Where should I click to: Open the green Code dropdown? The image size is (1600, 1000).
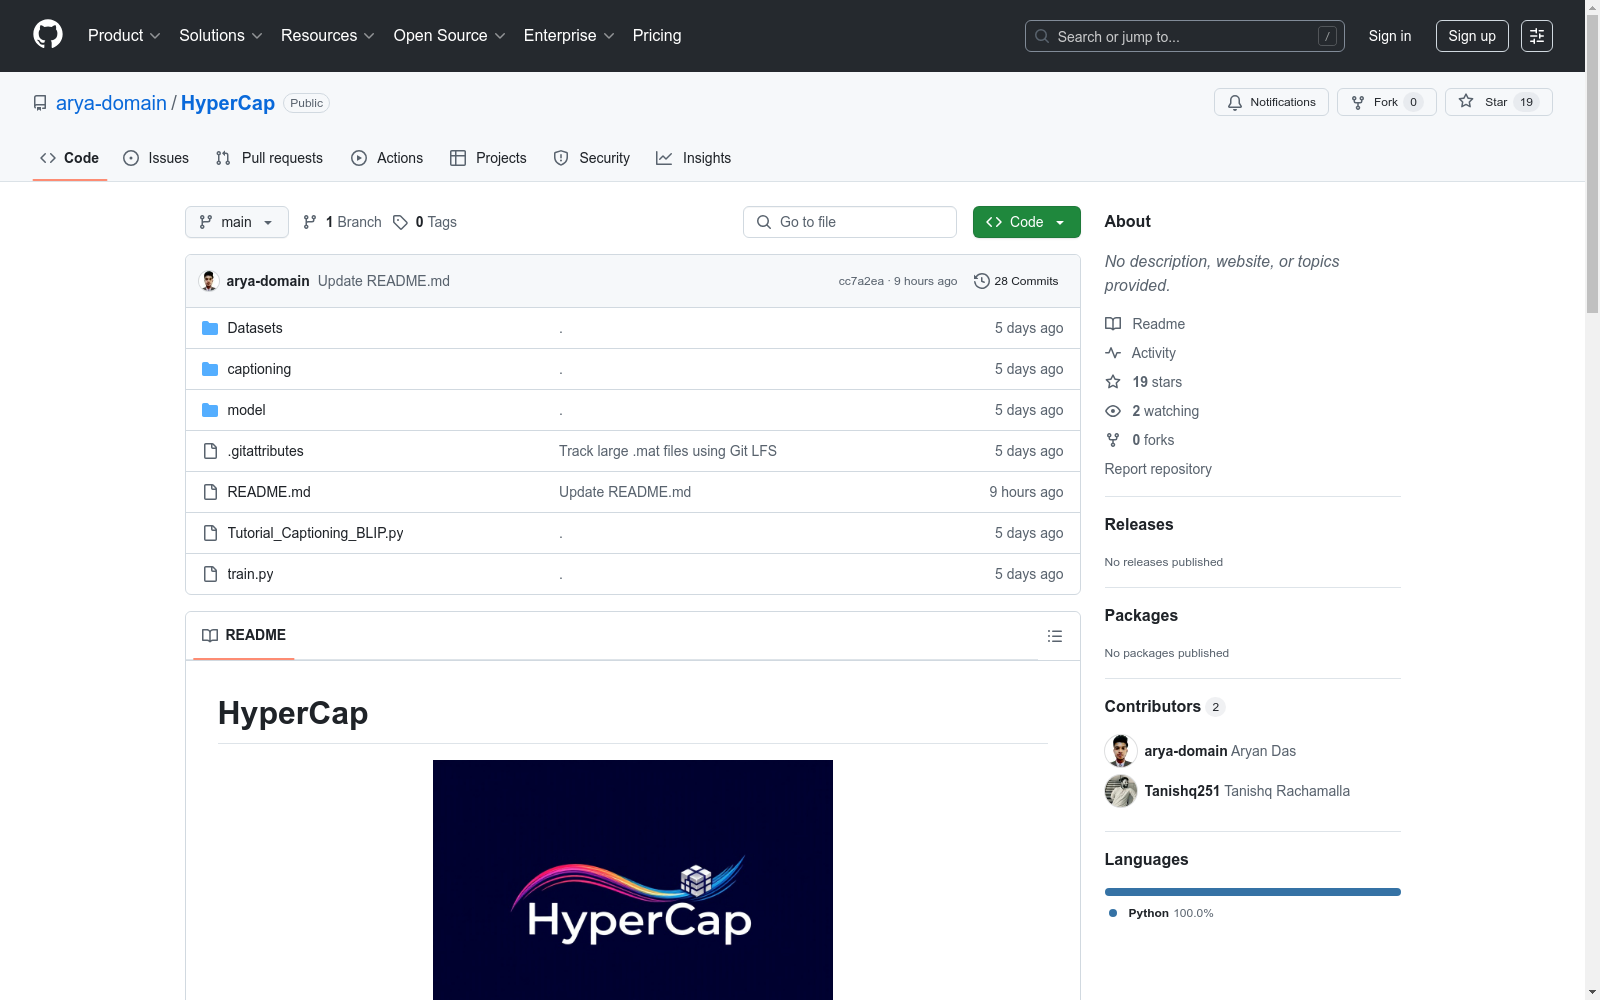1026,222
